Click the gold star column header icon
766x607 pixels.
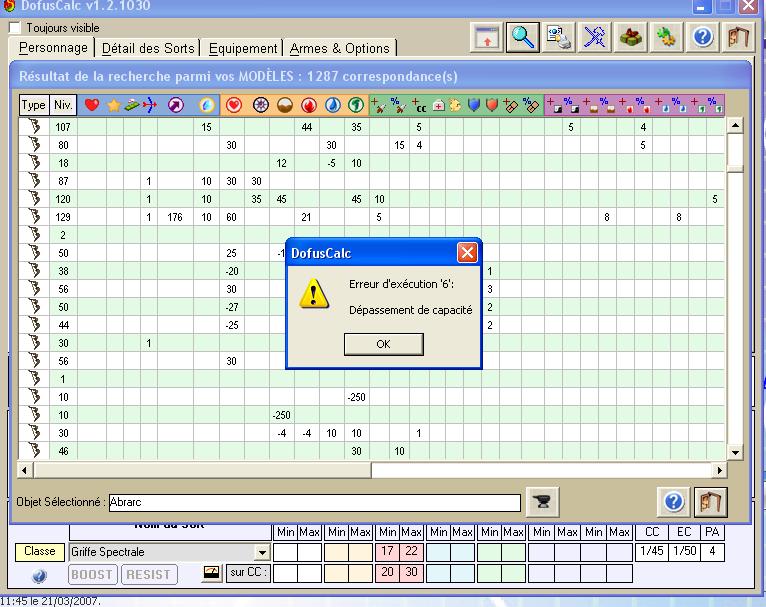pos(114,105)
